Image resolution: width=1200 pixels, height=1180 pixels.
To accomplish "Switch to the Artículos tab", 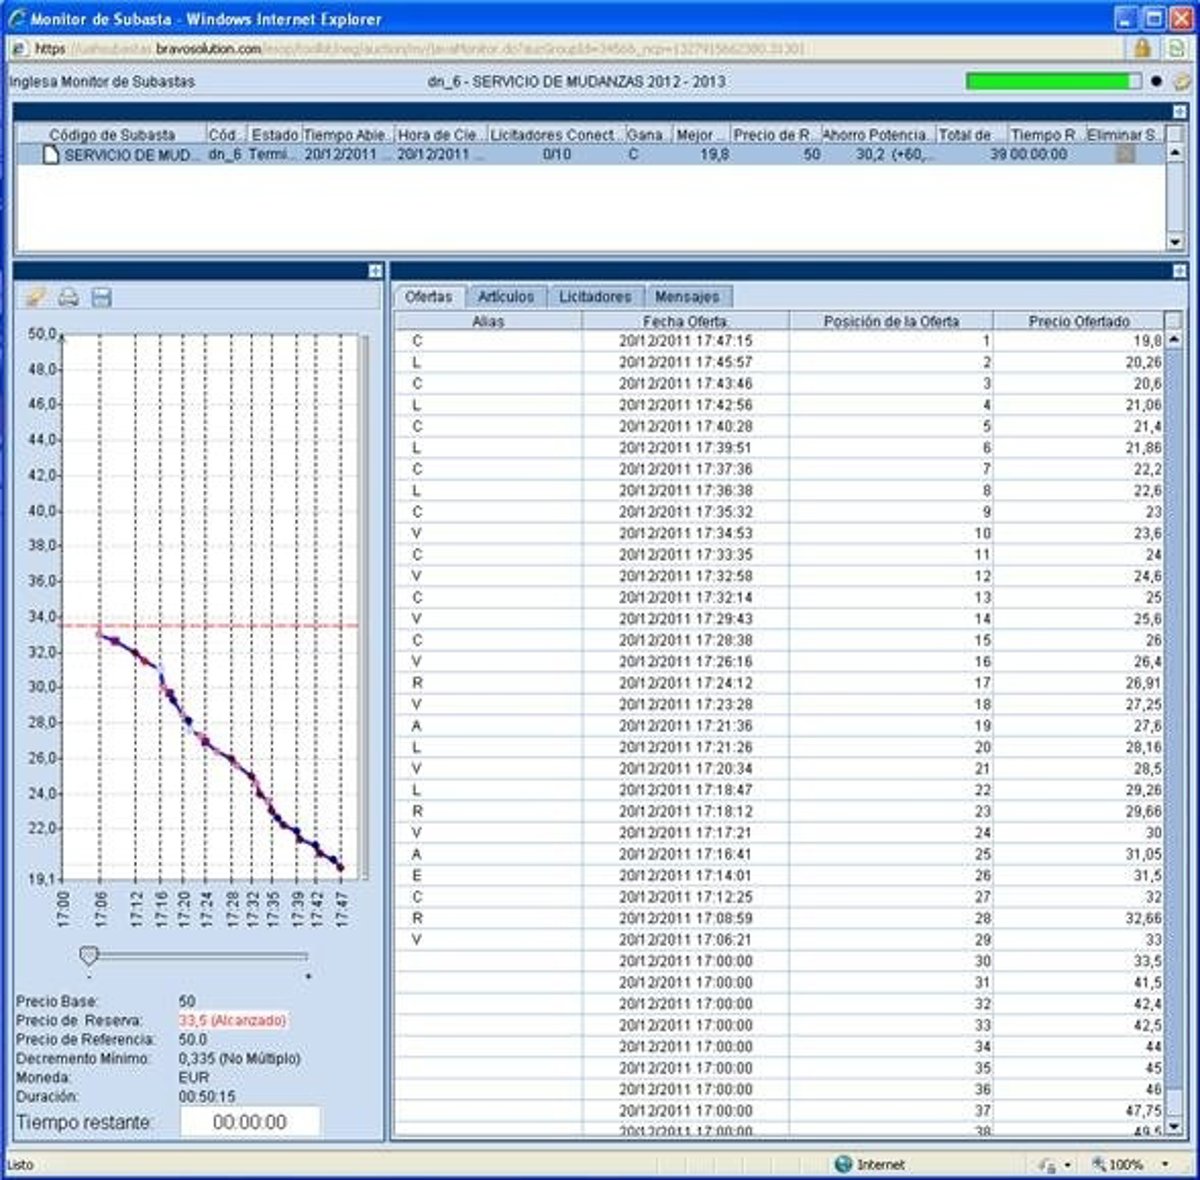I will (x=505, y=297).
